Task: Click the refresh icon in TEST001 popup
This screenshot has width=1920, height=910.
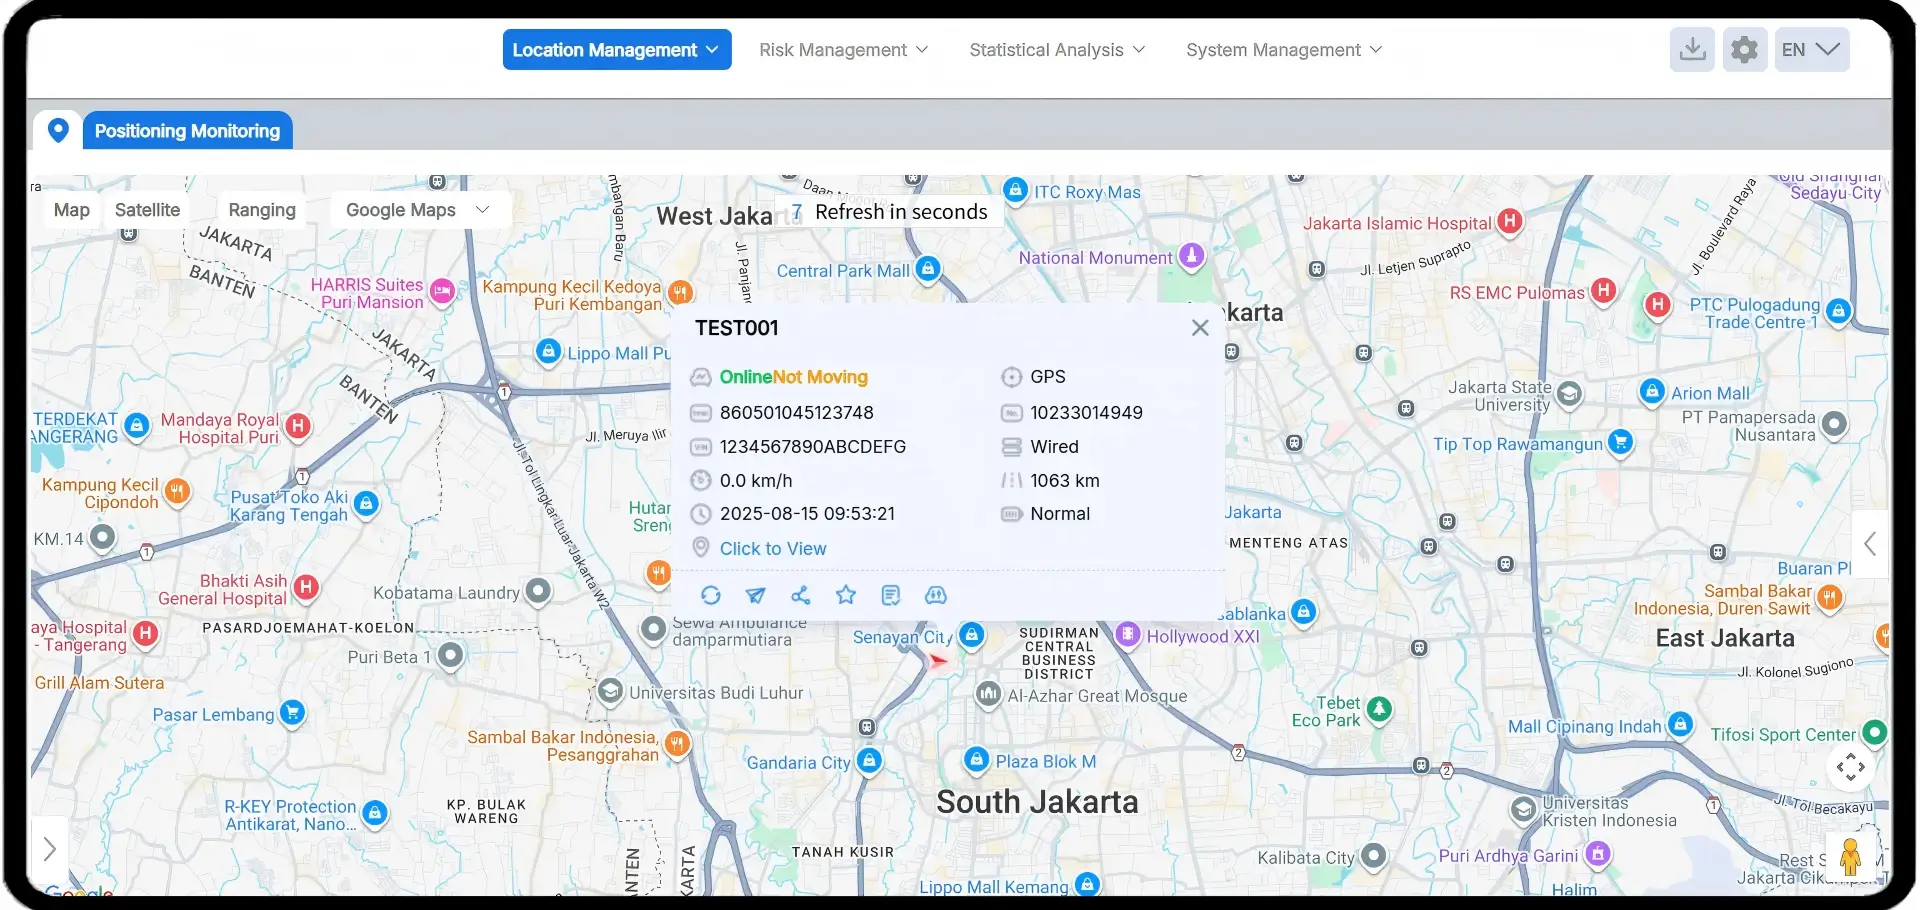Action: pos(710,596)
